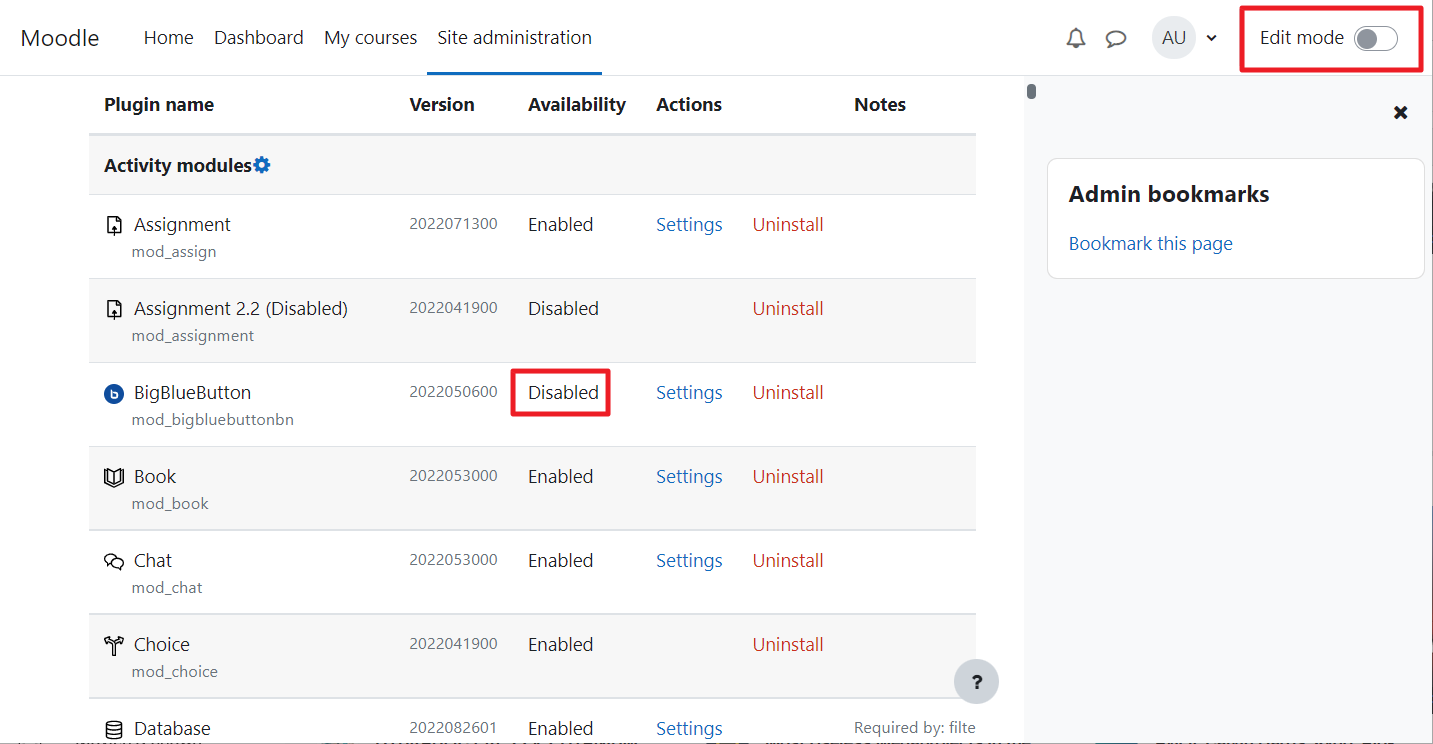Go to Home in navigation bar
This screenshot has height=744, width=1433.
[168, 38]
